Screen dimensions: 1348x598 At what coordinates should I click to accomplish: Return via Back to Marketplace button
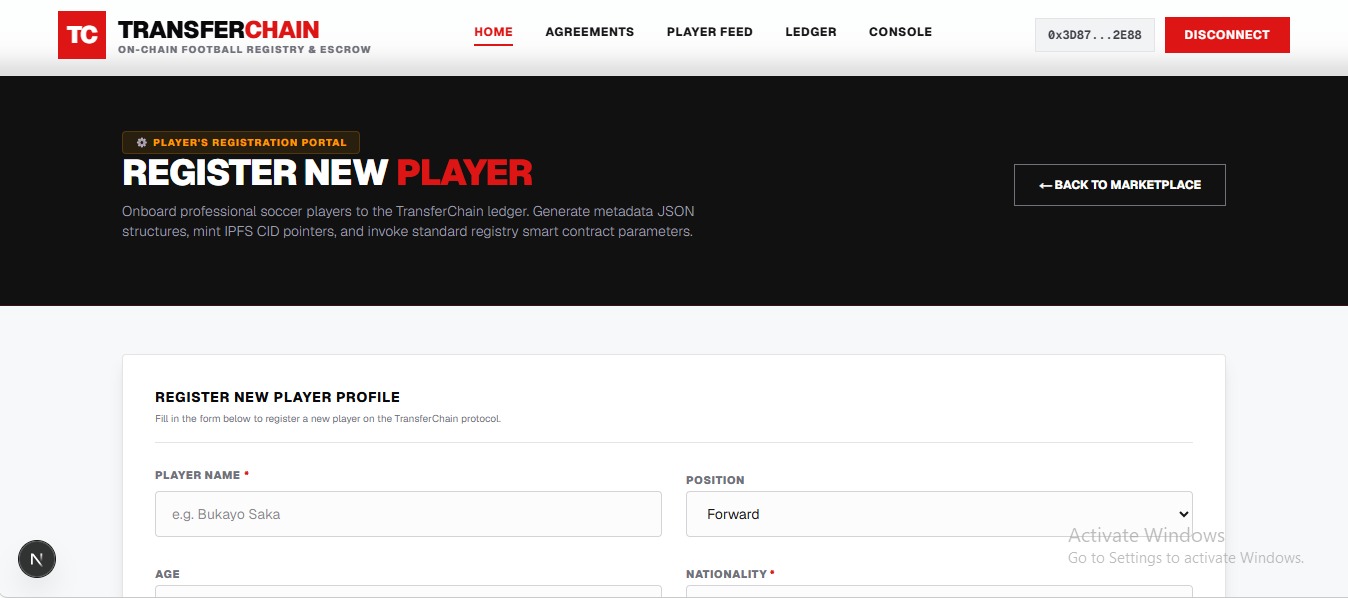[1120, 185]
